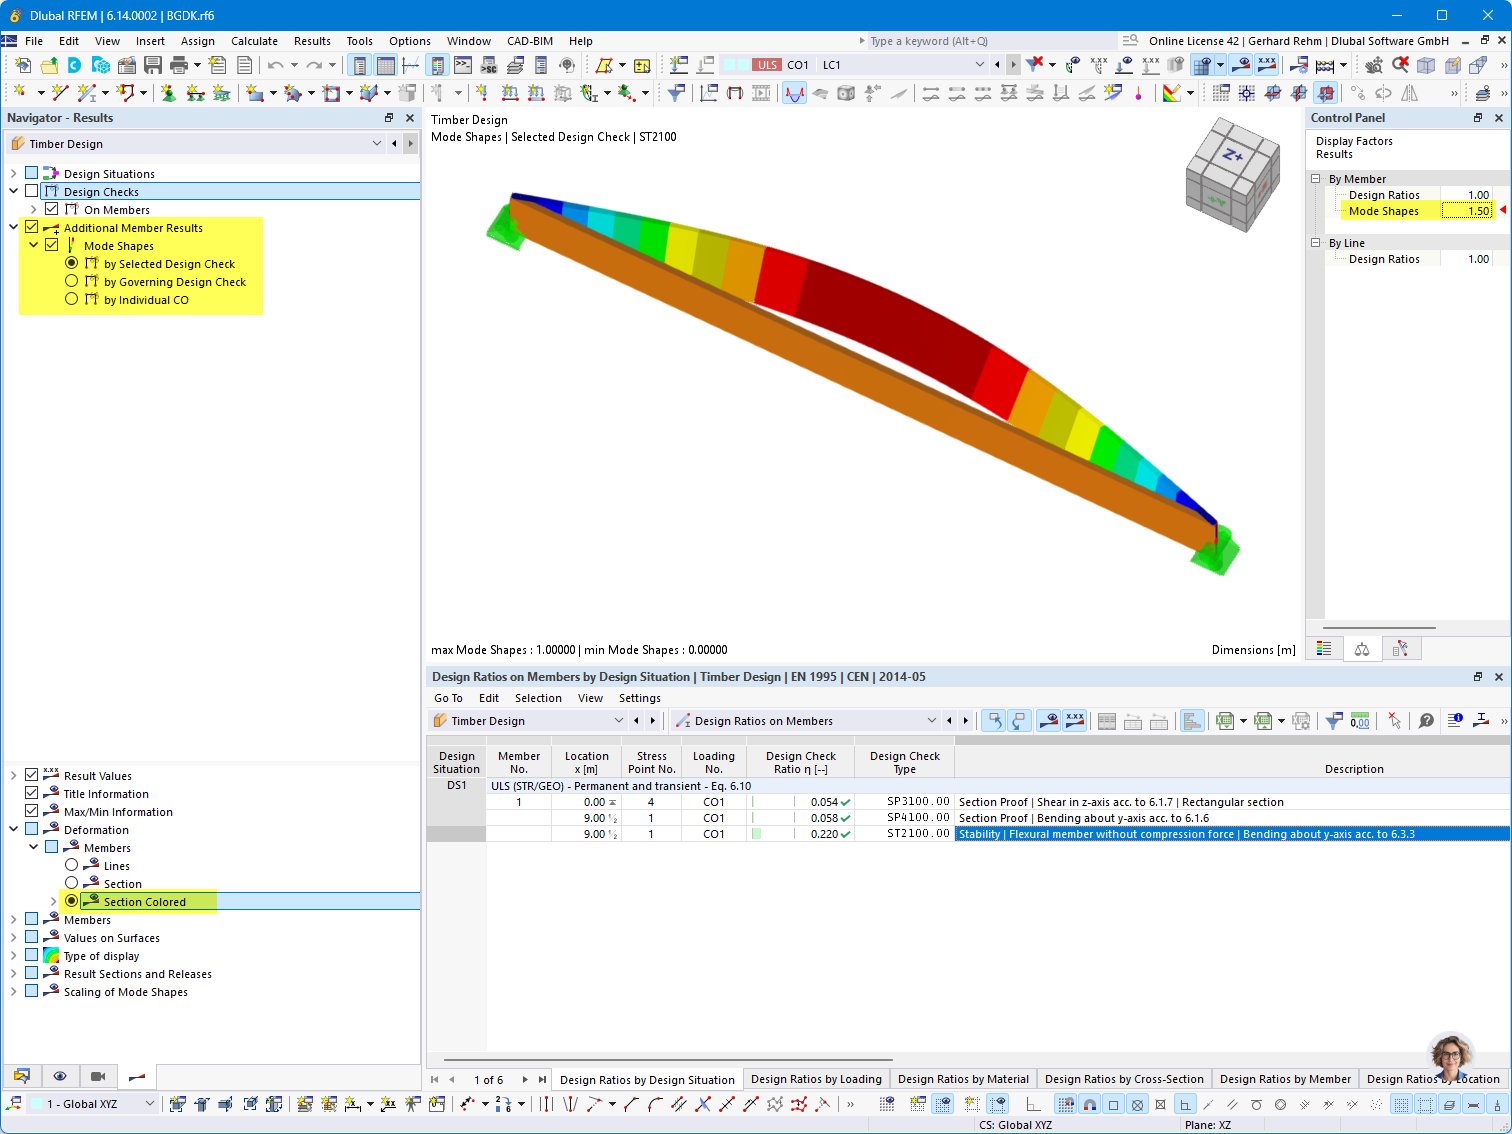Collapse the By Member group in Control Panel

[1316, 179]
